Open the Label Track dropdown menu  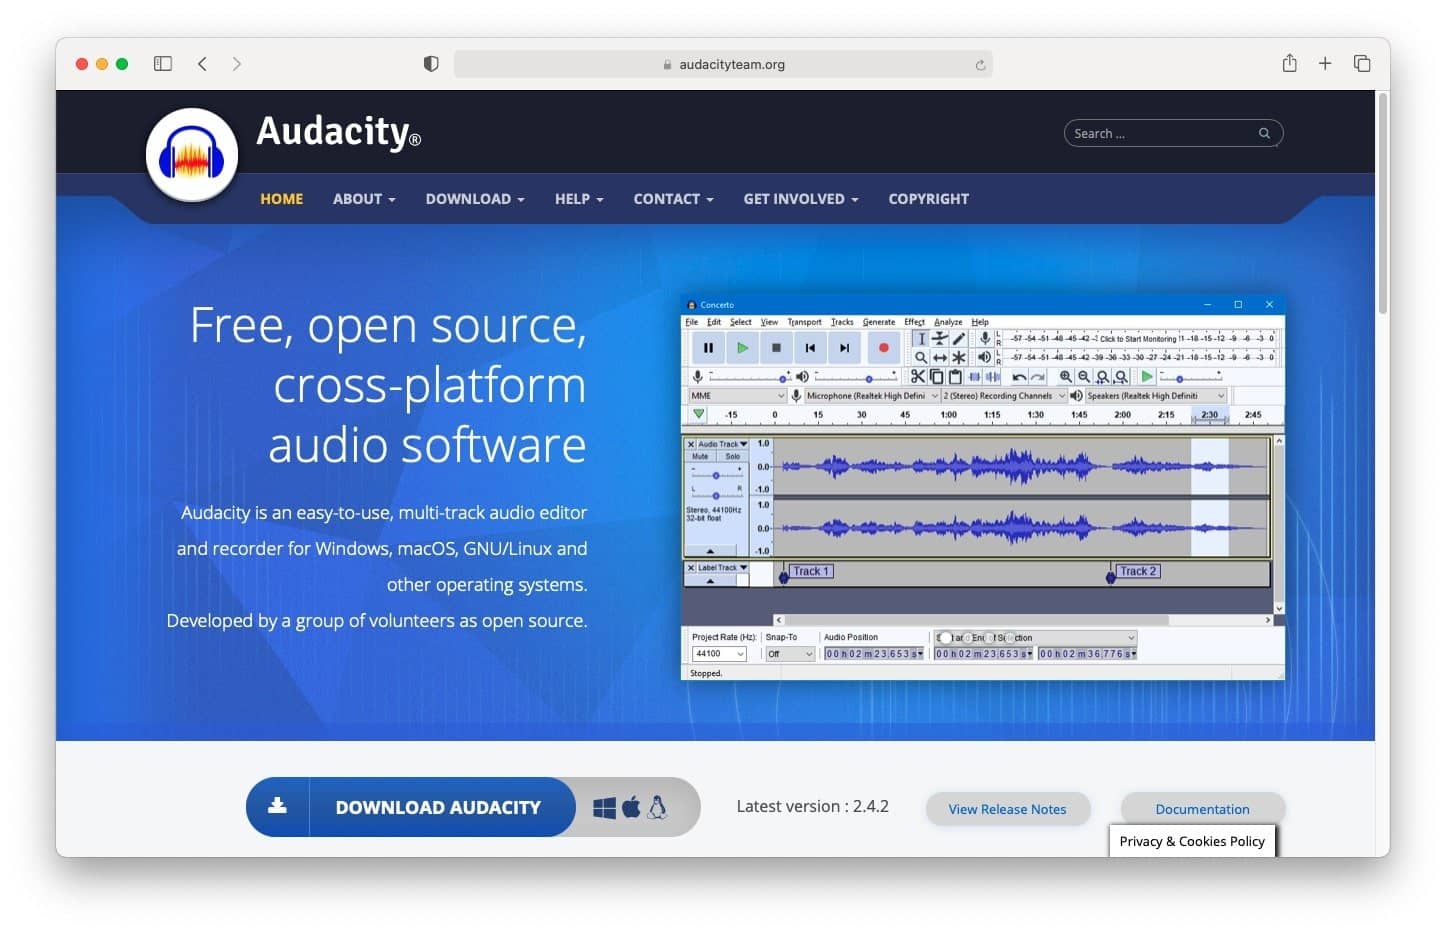pyautogui.click(x=722, y=568)
